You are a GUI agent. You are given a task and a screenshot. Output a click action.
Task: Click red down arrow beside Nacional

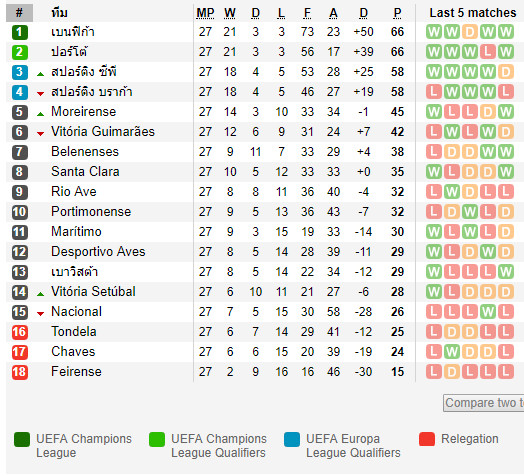click(40, 314)
